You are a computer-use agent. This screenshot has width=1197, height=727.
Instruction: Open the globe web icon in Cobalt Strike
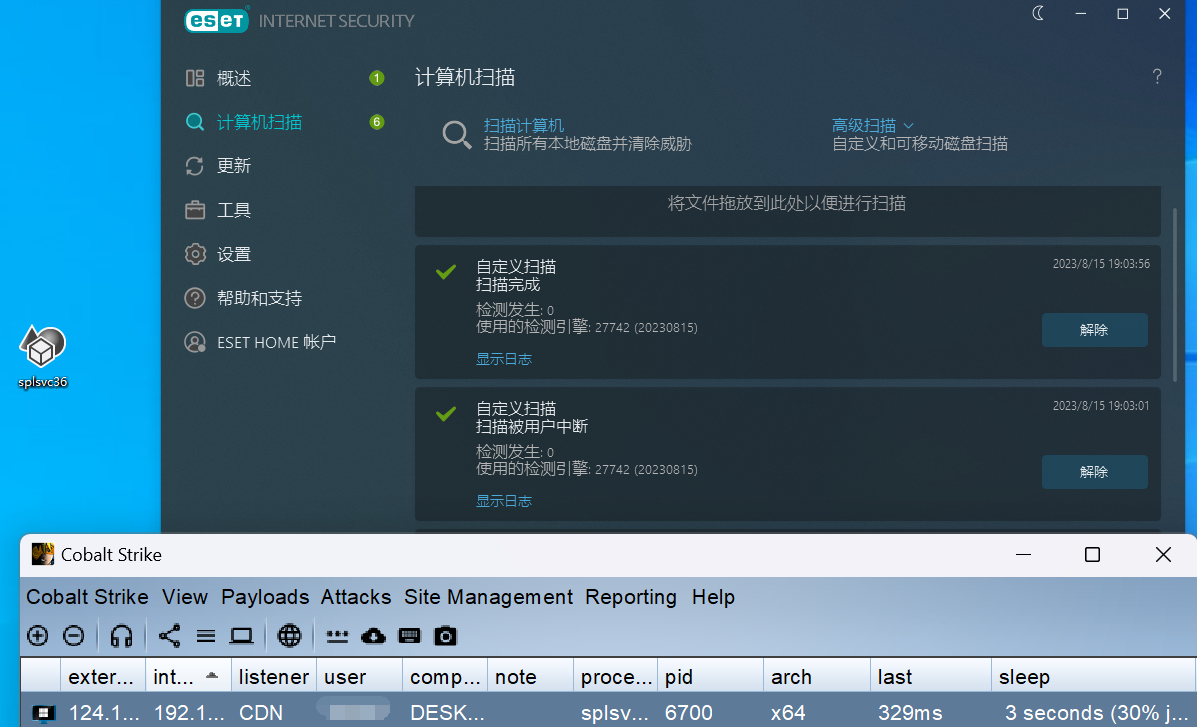pyautogui.click(x=289, y=635)
